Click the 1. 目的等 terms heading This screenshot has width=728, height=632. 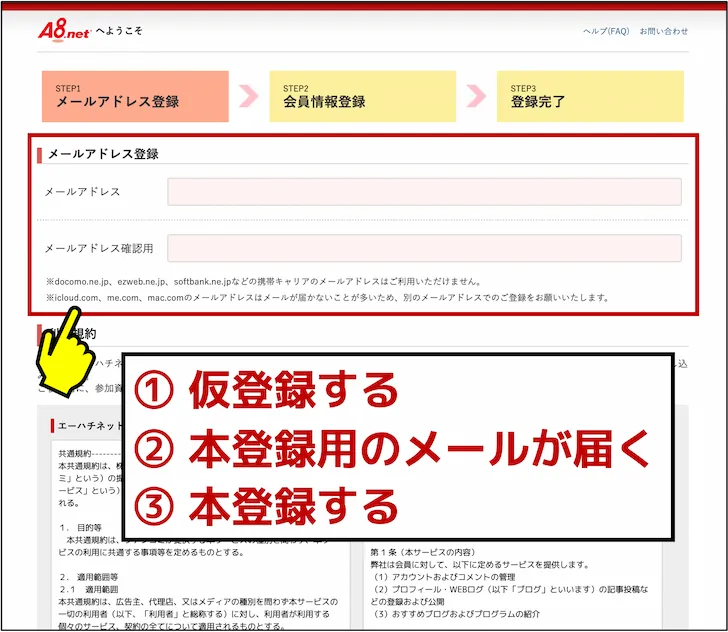coord(80,528)
